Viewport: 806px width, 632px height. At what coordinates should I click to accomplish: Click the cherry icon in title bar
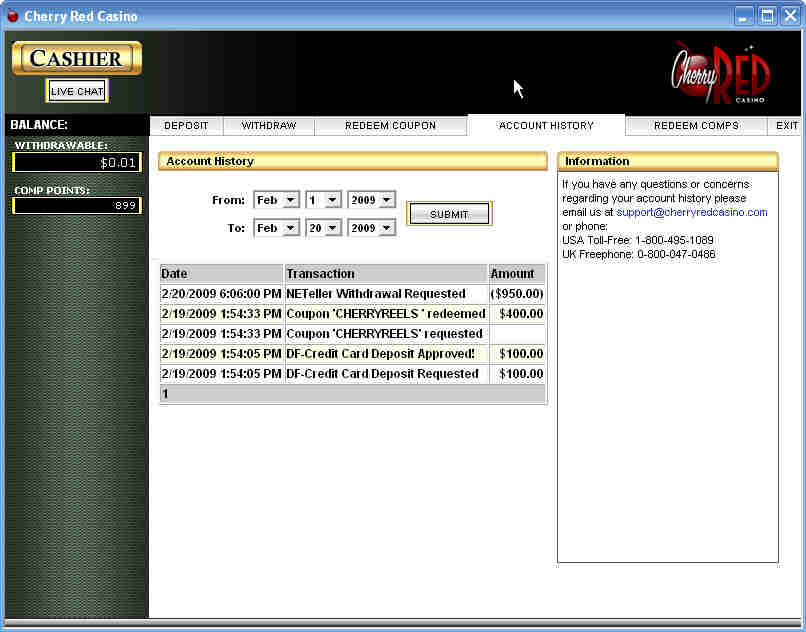click(x=13, y=16)
